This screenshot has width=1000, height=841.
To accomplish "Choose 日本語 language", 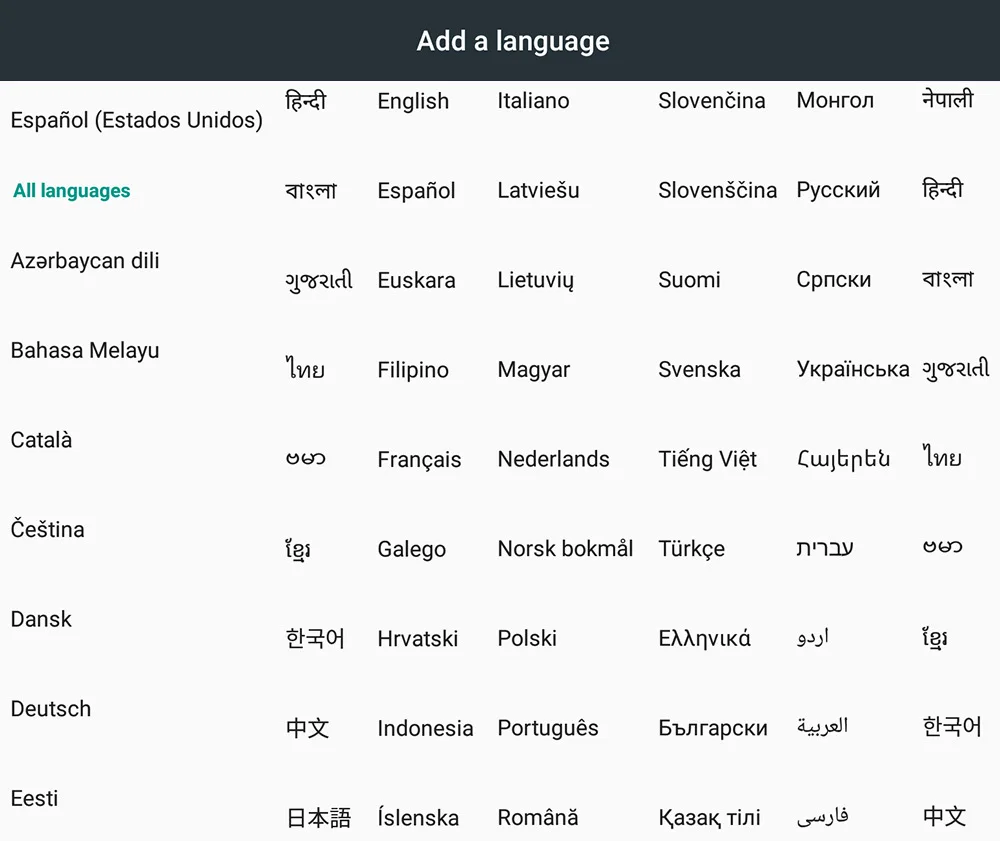I will pyautogui.click(x=318, y=817).
